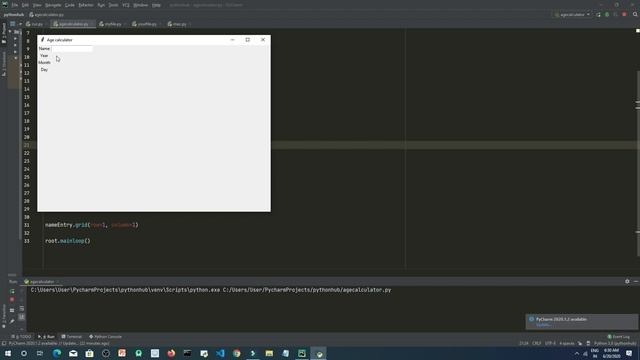Click line 33 root.mainloop() code
Screen dimensions: 640x360
[x=68, y=241]
